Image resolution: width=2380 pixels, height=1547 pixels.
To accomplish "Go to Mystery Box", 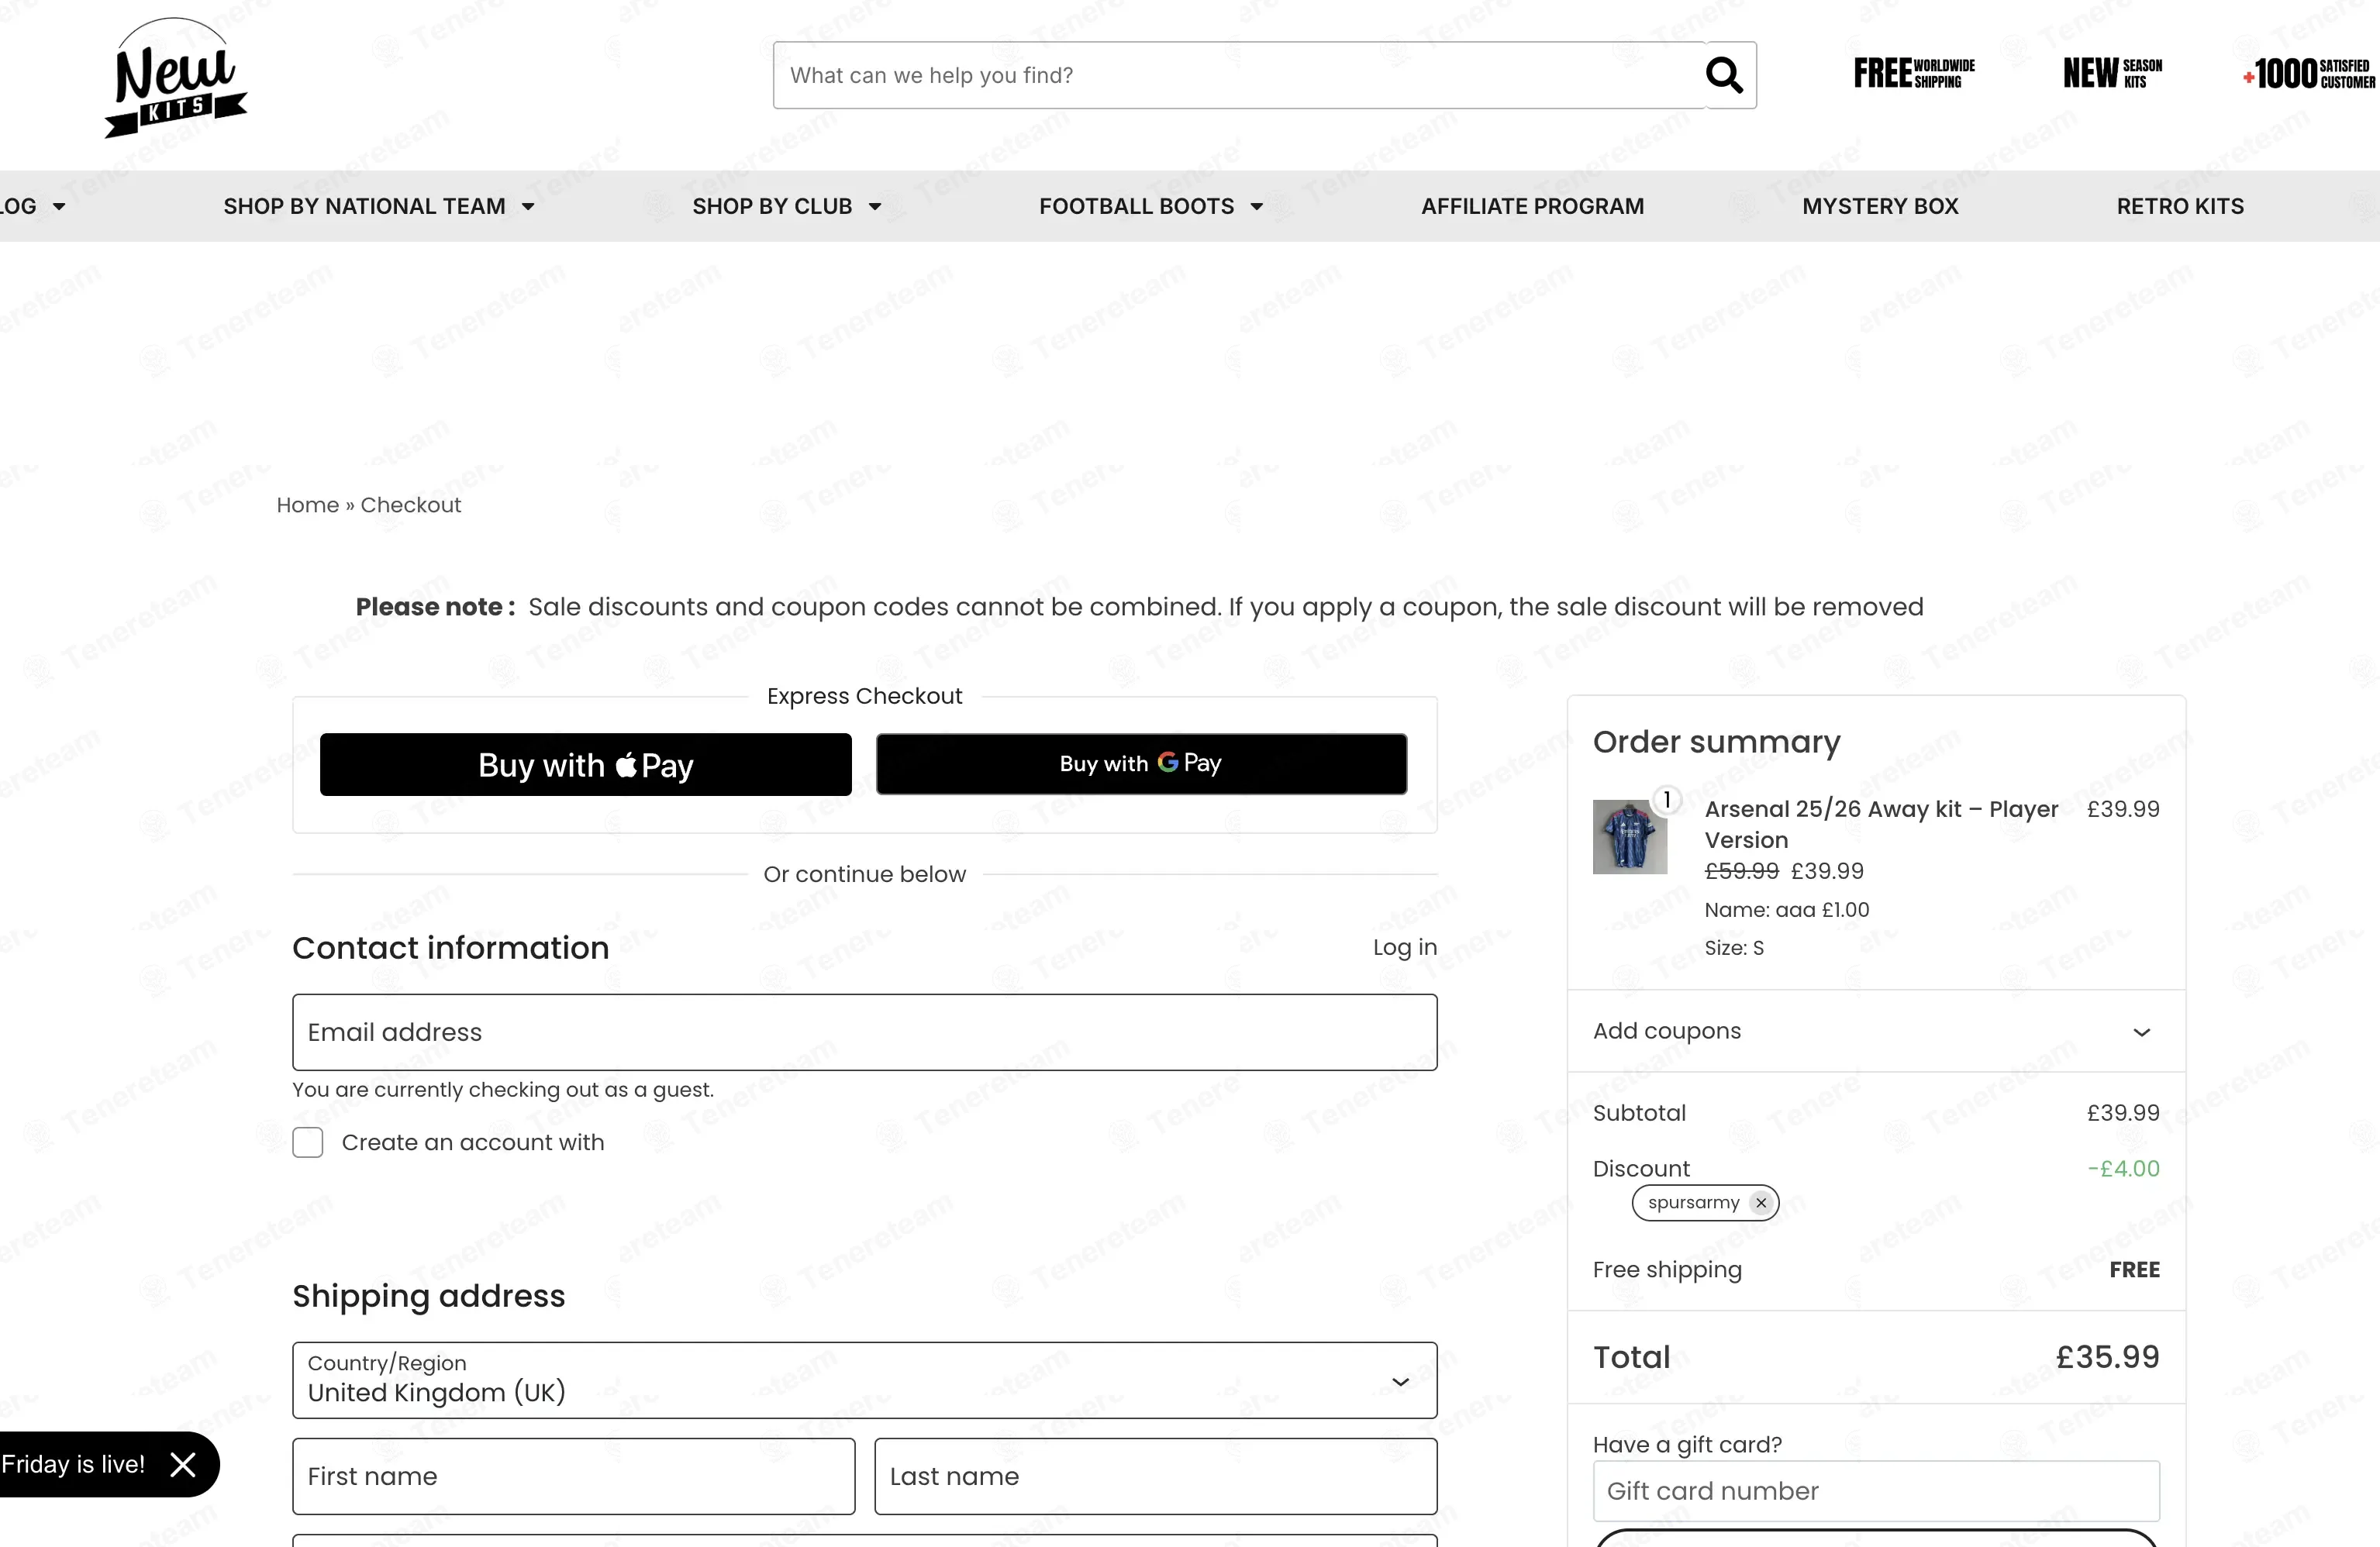I will [x=1880, y=206].
